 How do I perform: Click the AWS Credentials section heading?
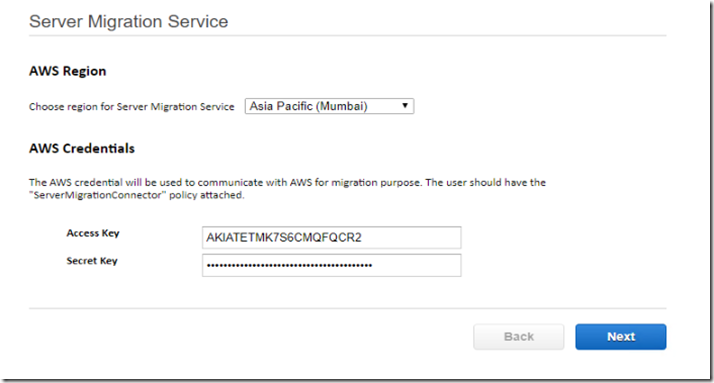[82, 148]
